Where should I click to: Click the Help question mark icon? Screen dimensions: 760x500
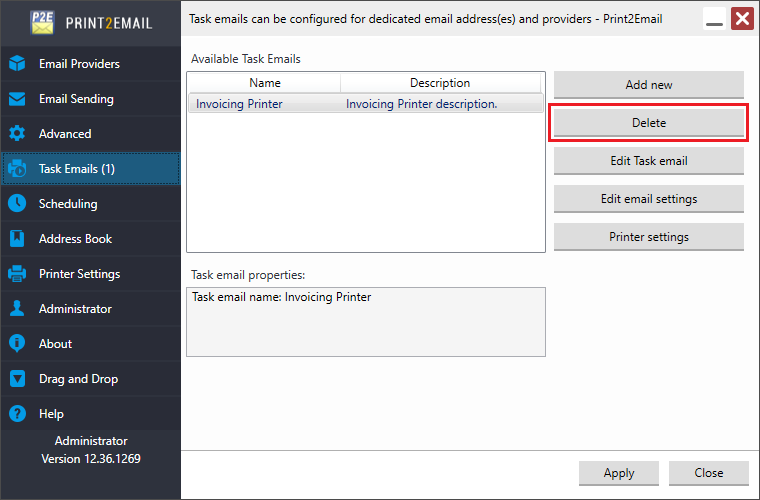click(x=17, y=414)
